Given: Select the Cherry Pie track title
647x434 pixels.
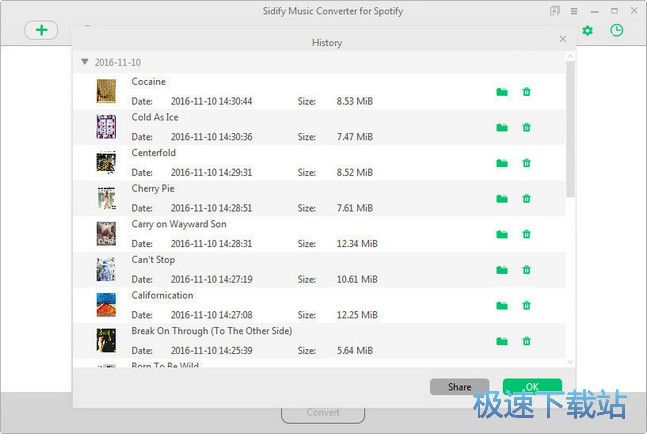Looking at the screenshot, I should click(x=153, y=189).
